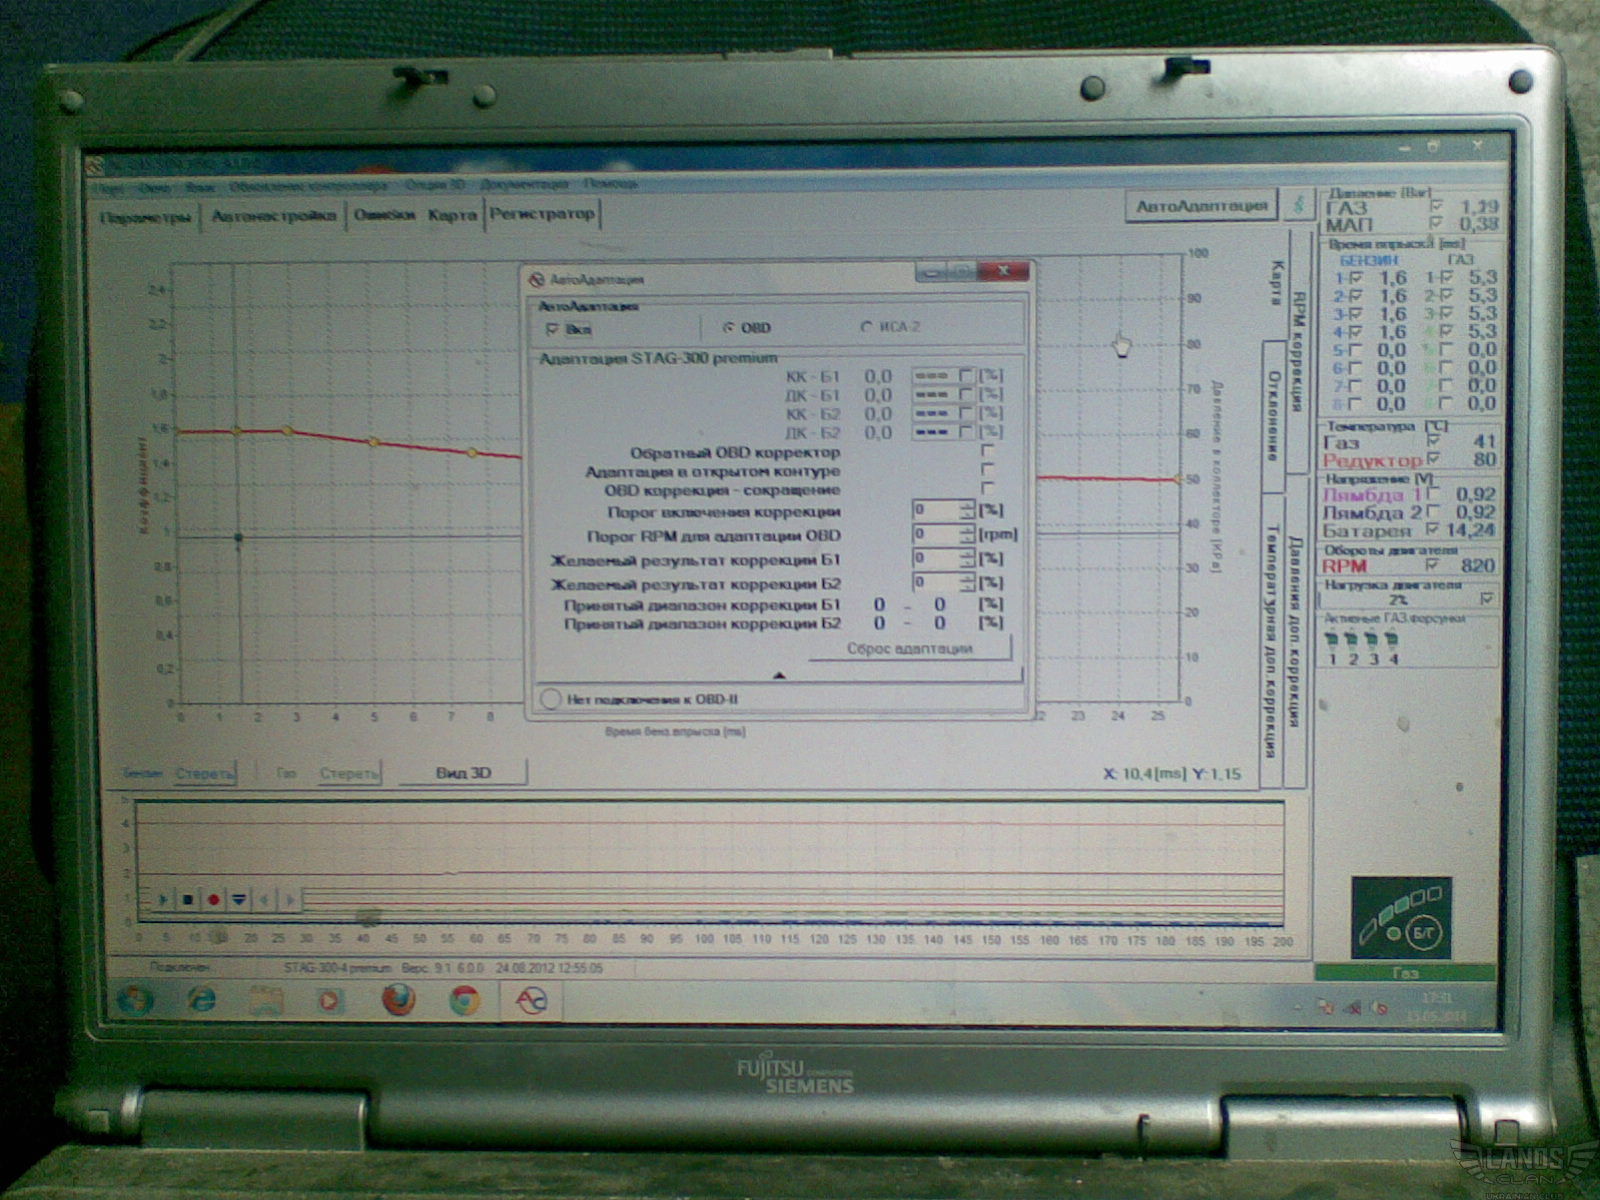Start recording with the red record button
1600x1200 pixels.
213,900
